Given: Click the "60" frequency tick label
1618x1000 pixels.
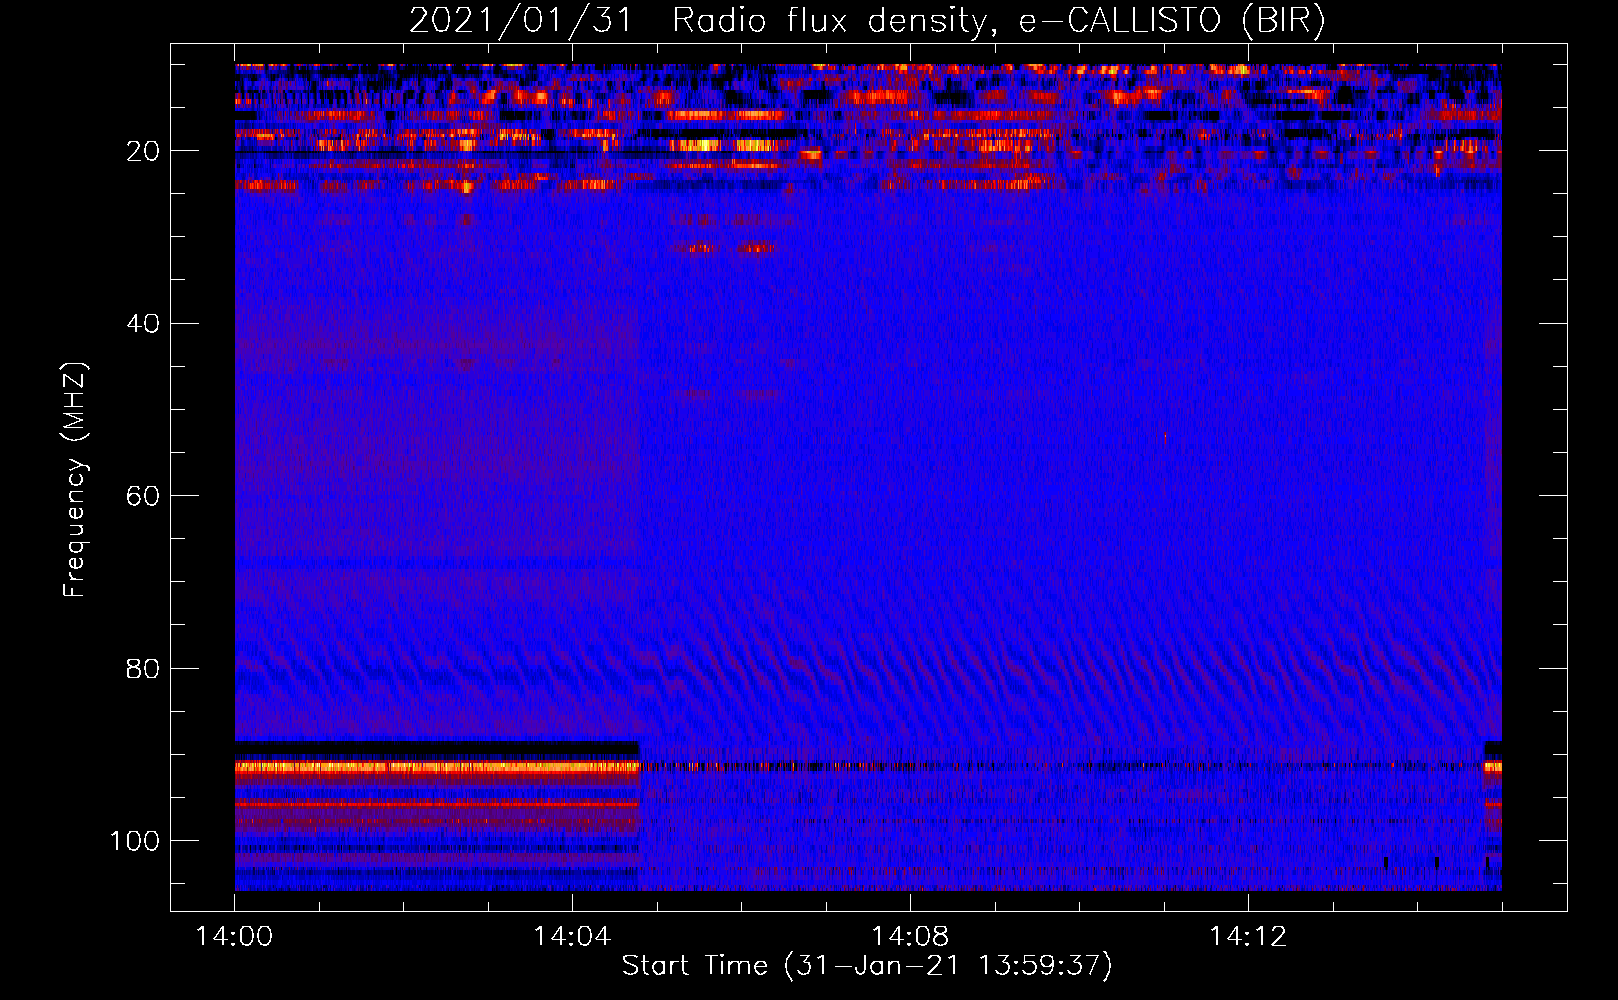Looking at the screenshot, I should coord(144,496).
